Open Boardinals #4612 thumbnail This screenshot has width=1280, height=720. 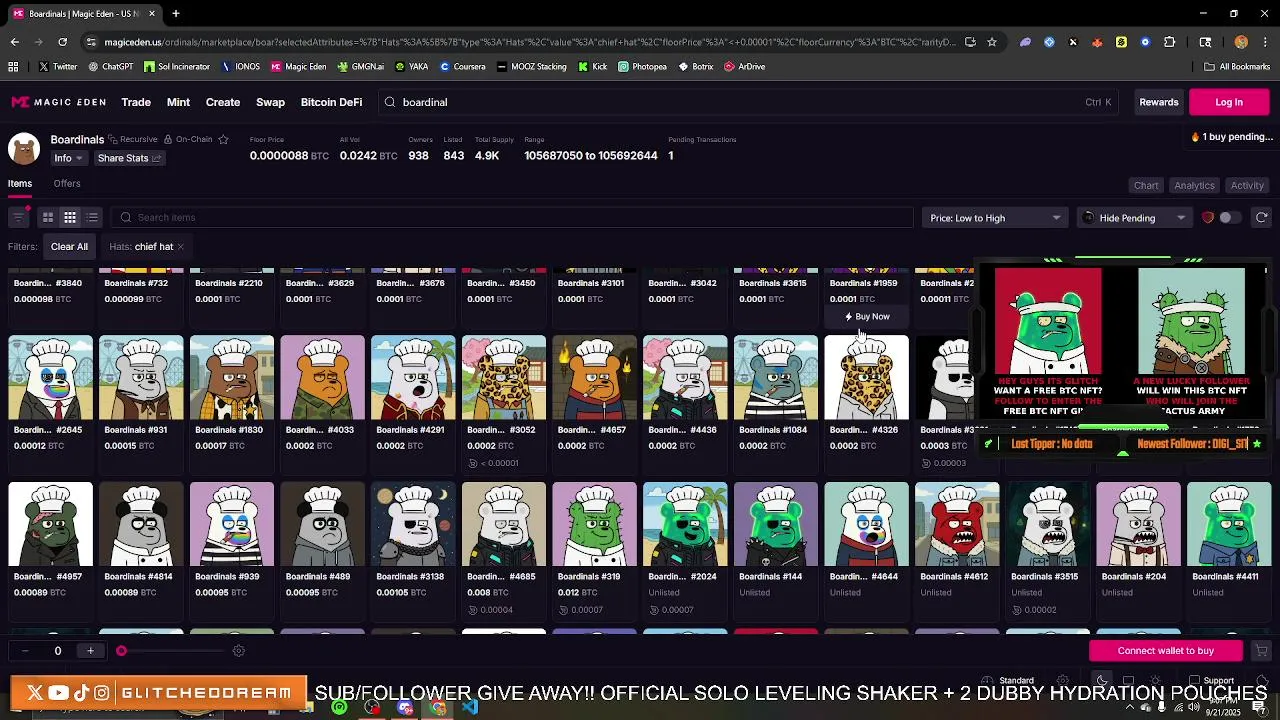tap(957, 525)
